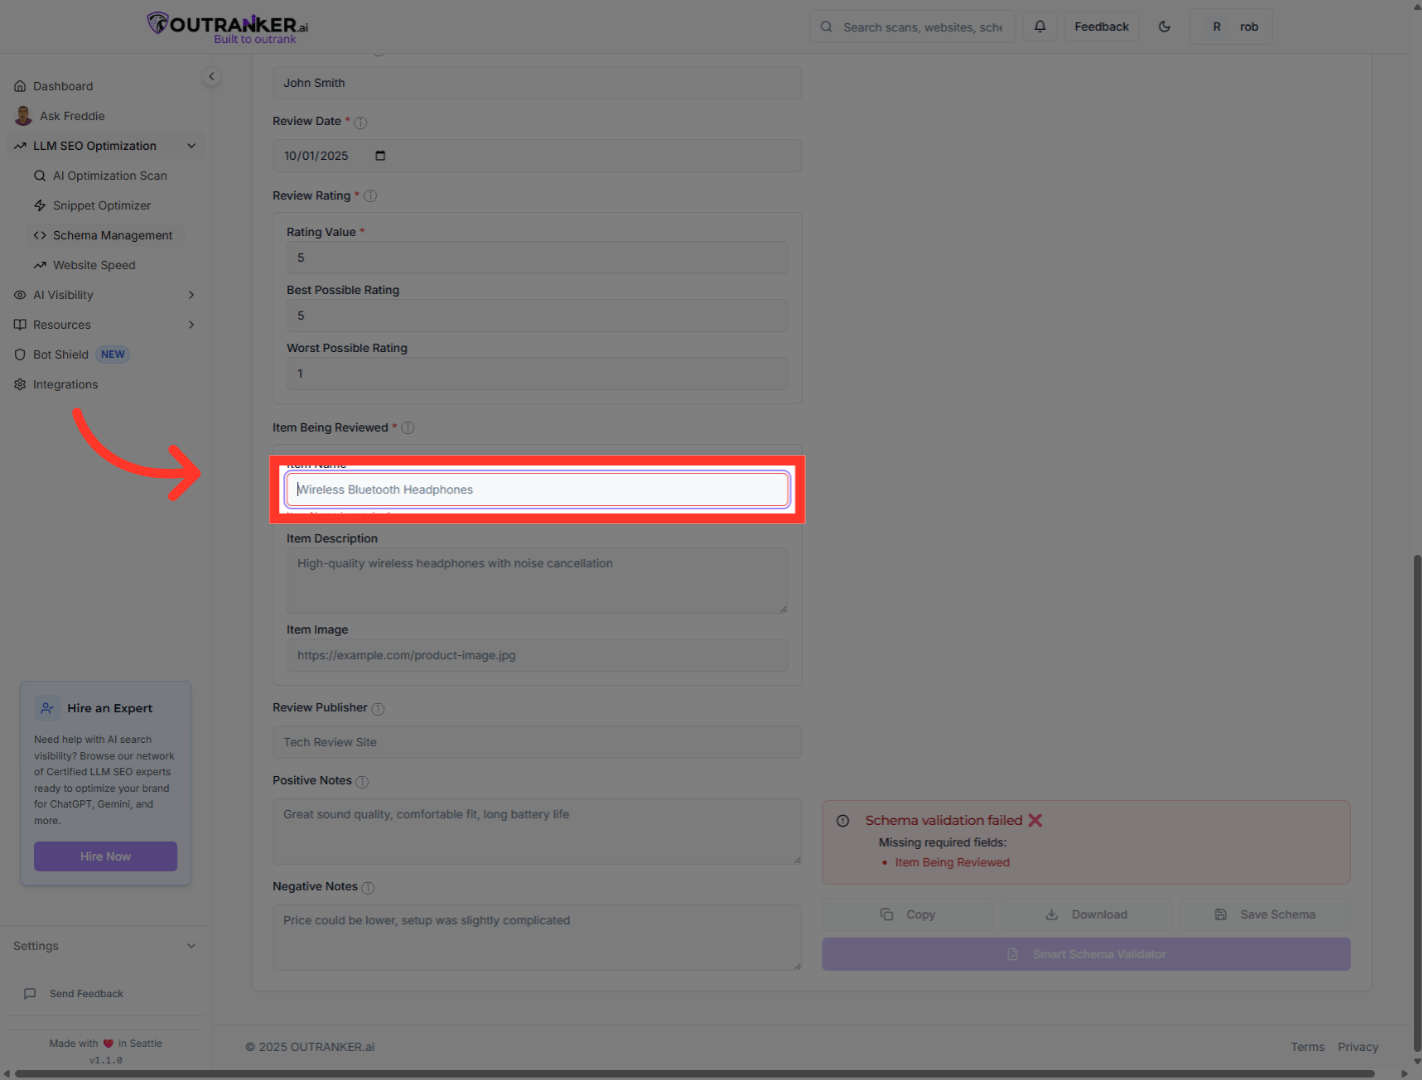Click the info icon beside Negative Notes
Viewport: 1422px width, 1080px height.
368,888
